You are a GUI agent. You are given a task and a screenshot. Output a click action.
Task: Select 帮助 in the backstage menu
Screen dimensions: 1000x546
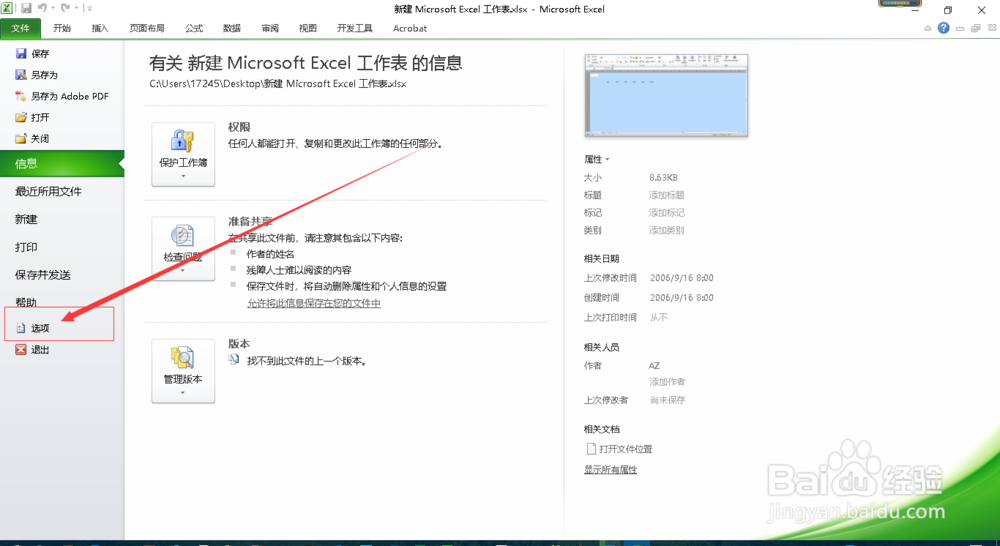pos(26,302)
